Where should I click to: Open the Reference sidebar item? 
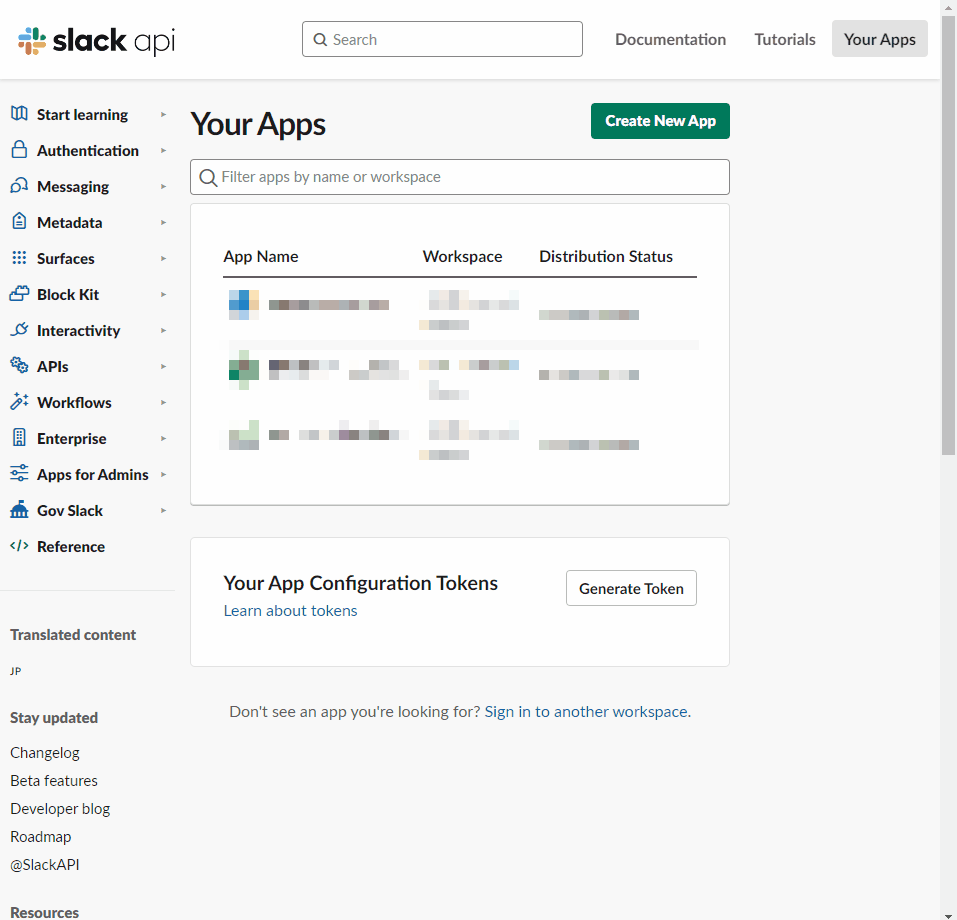pos(71,546)
